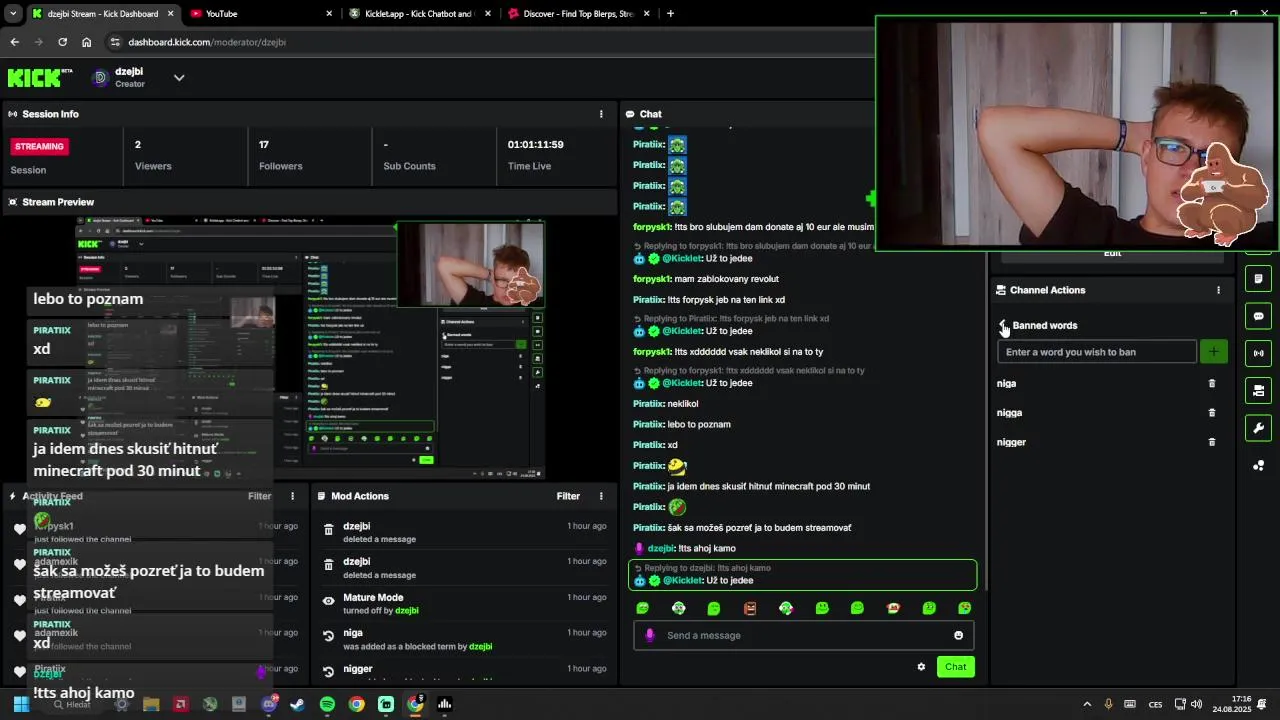Click forpysk1 on 'mam zablokovany revolut' message
Image resolution: width=1280 pixels, height=720 pixels.
[x=651, y=279]
